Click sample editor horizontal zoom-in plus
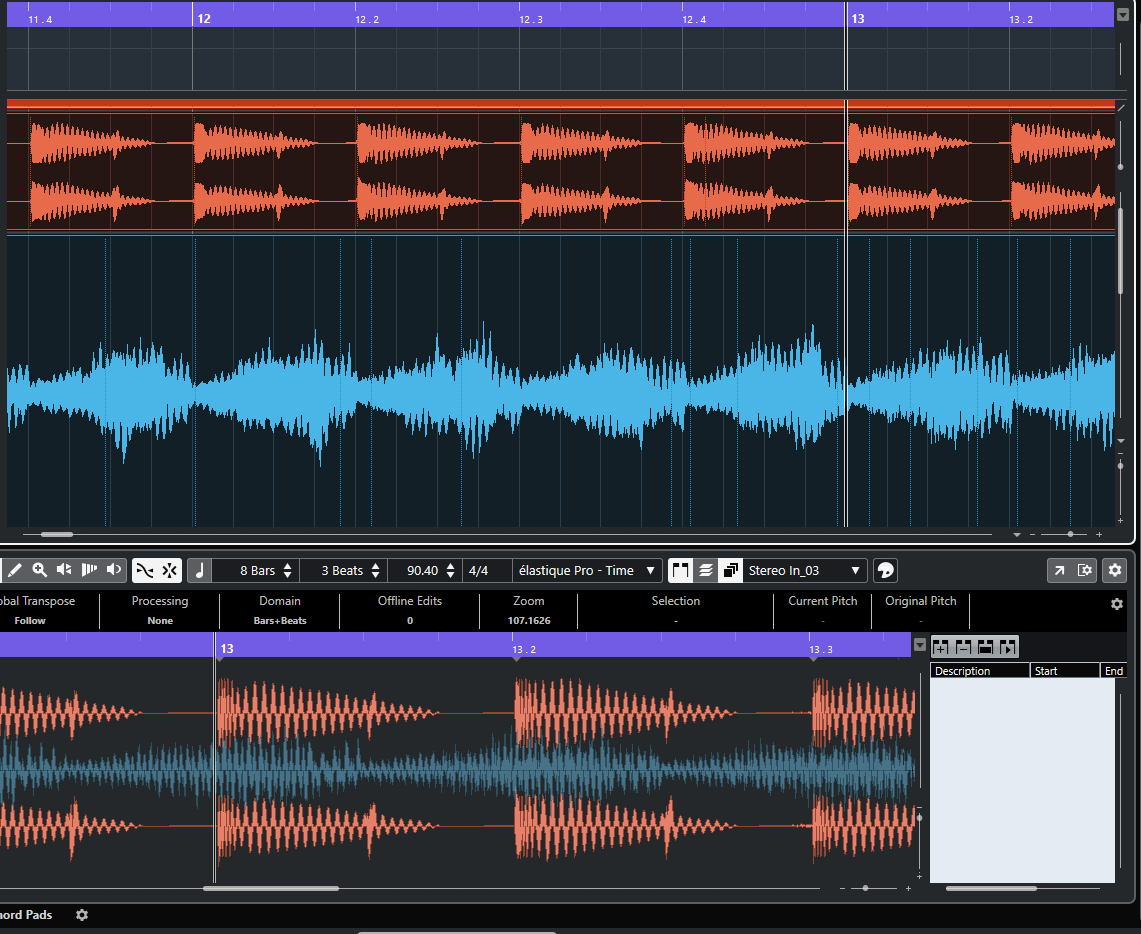The width and height of the screenshot is (1141, 934). [908, 888]
